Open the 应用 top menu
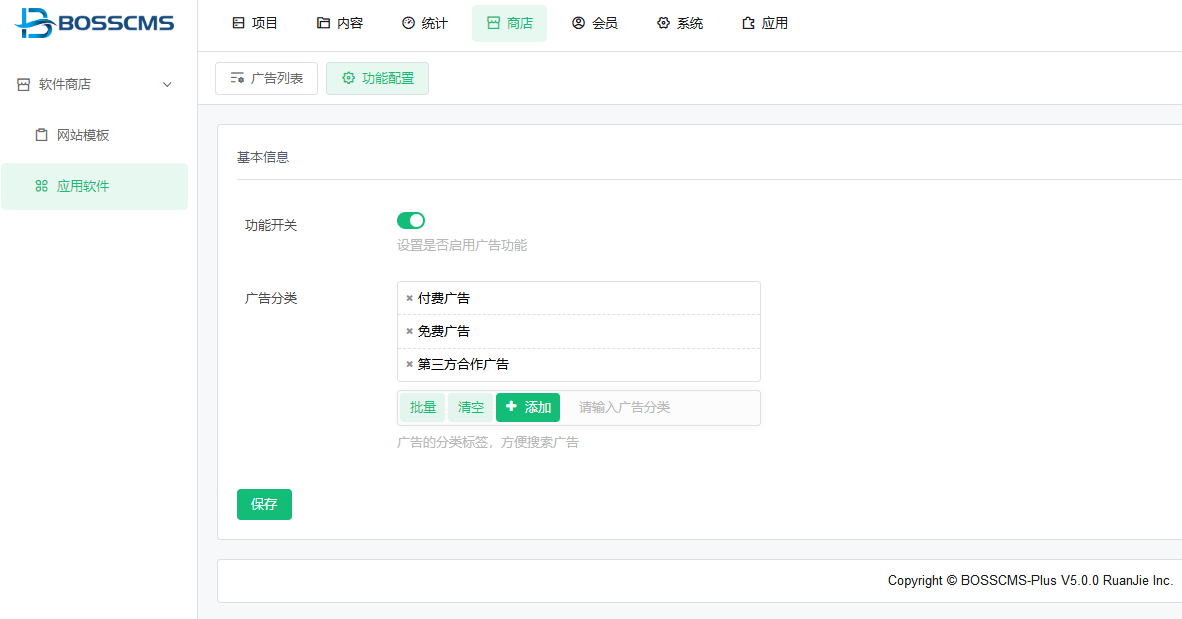 (765, 23)
